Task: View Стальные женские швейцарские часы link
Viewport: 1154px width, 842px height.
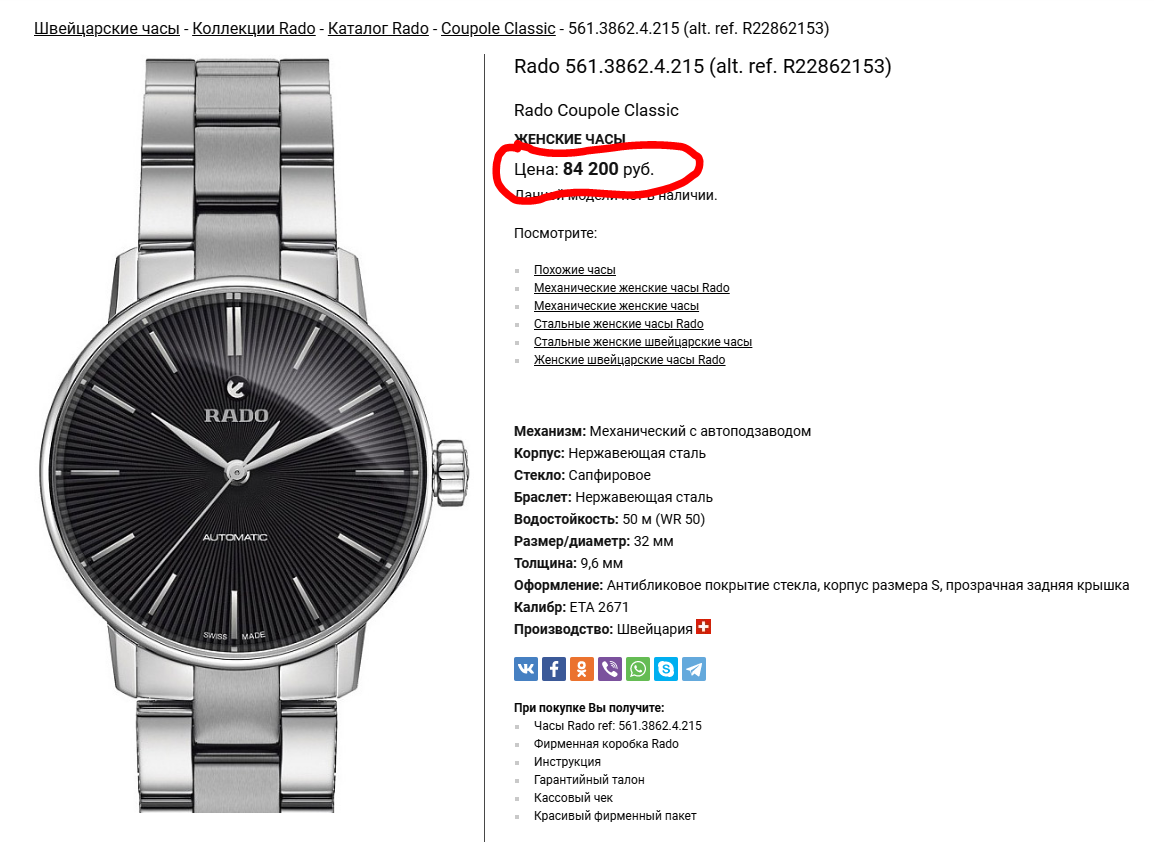Action: click(643, 342)
